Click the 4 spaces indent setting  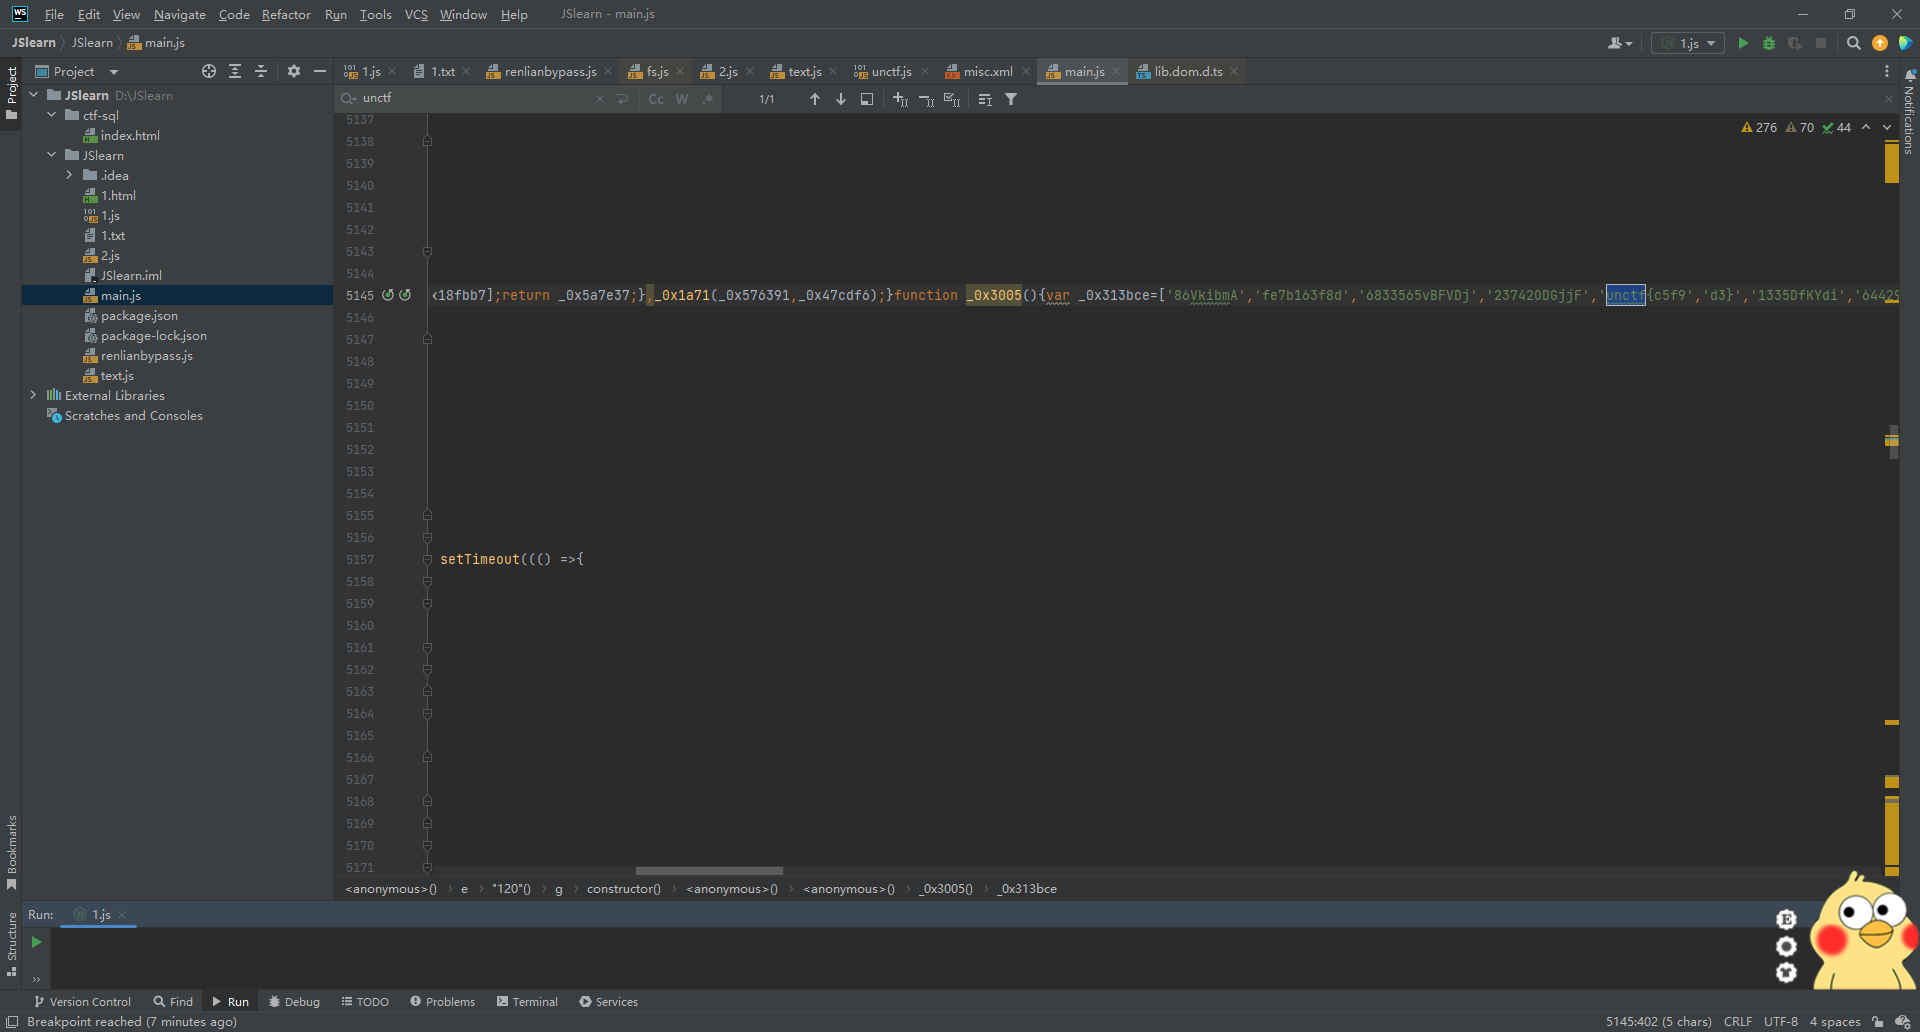click(1834, 1021)
